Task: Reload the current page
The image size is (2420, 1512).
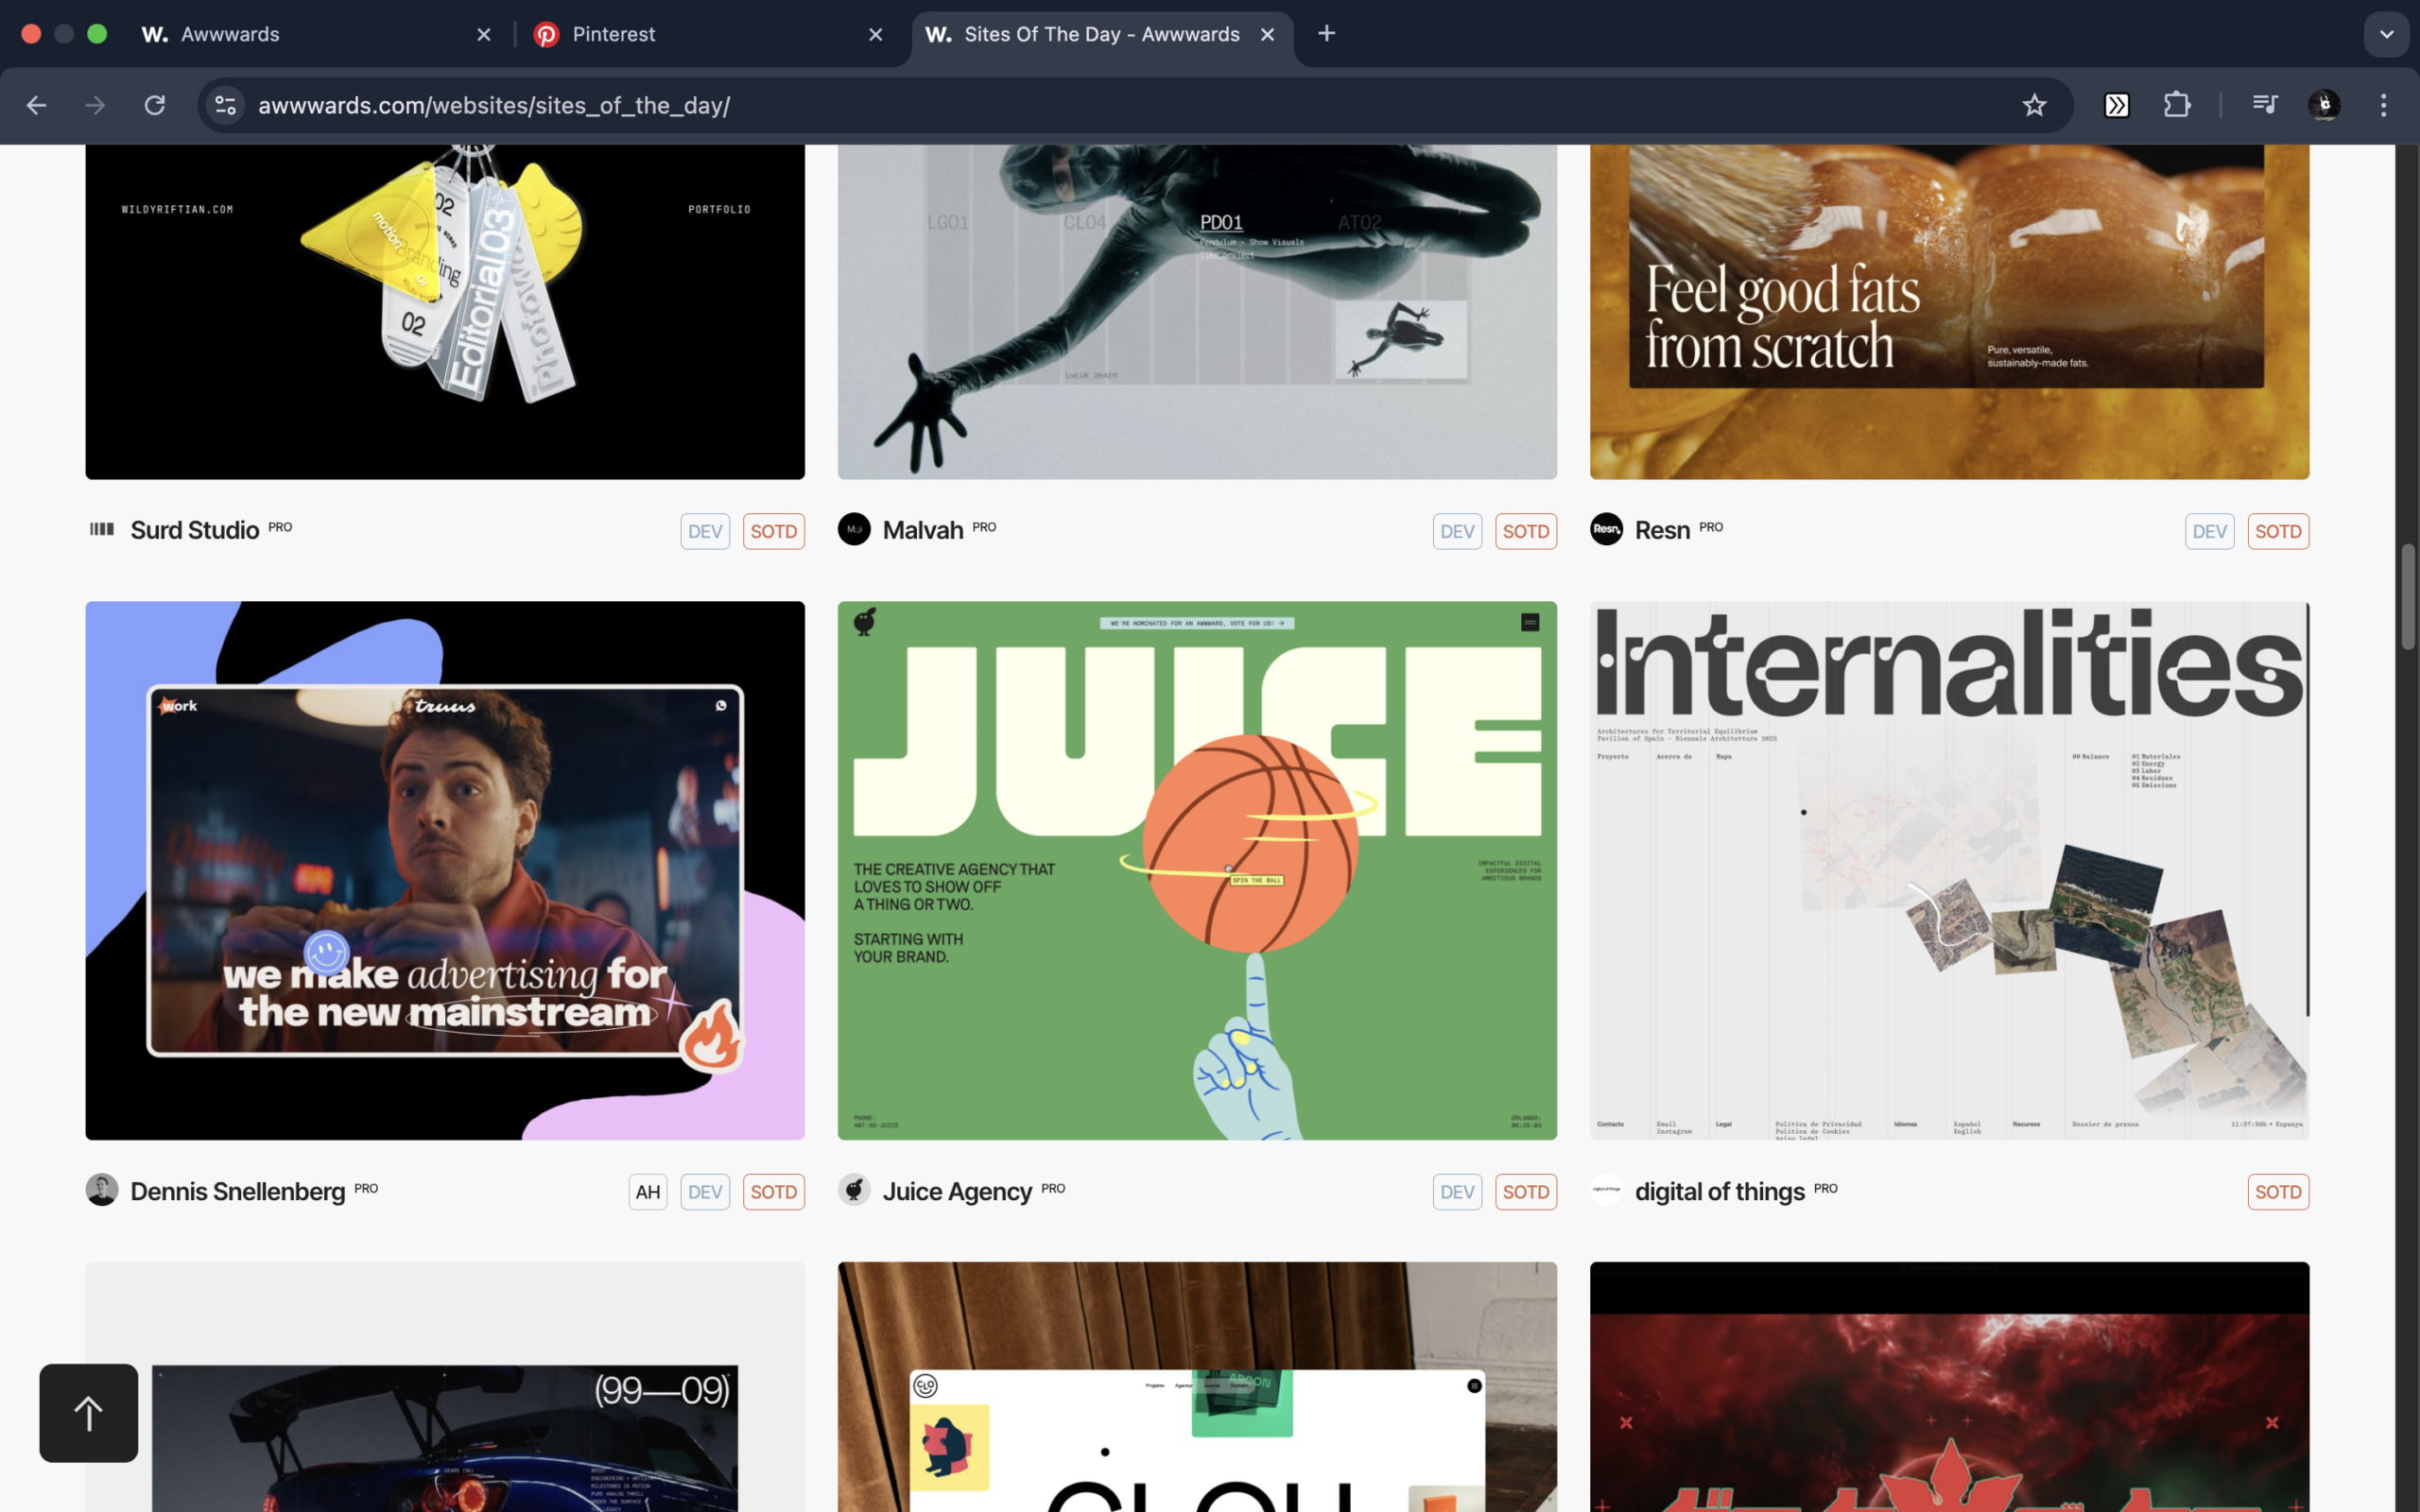Action: [154, 105]
